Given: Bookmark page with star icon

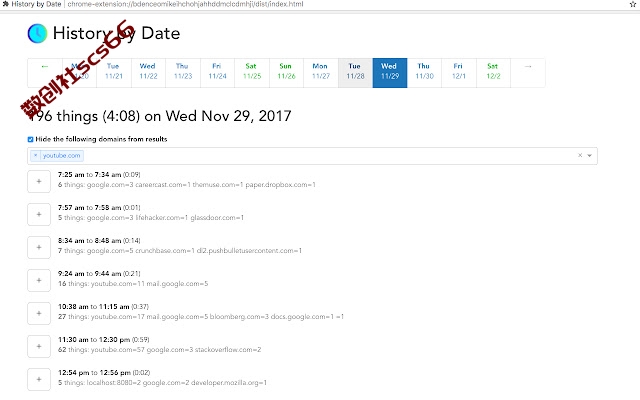Looking at the screenshot, I should tap(633, 4).
